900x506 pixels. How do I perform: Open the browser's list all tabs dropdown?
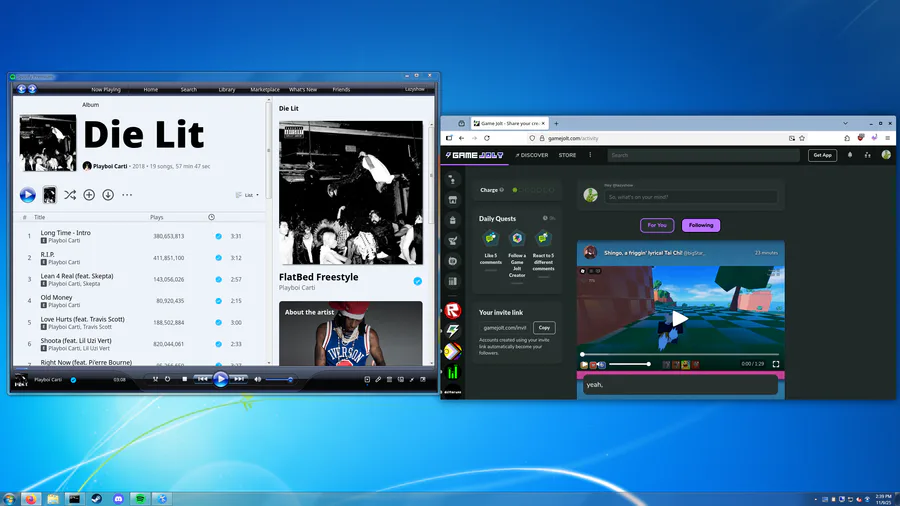tap(845, 123)
